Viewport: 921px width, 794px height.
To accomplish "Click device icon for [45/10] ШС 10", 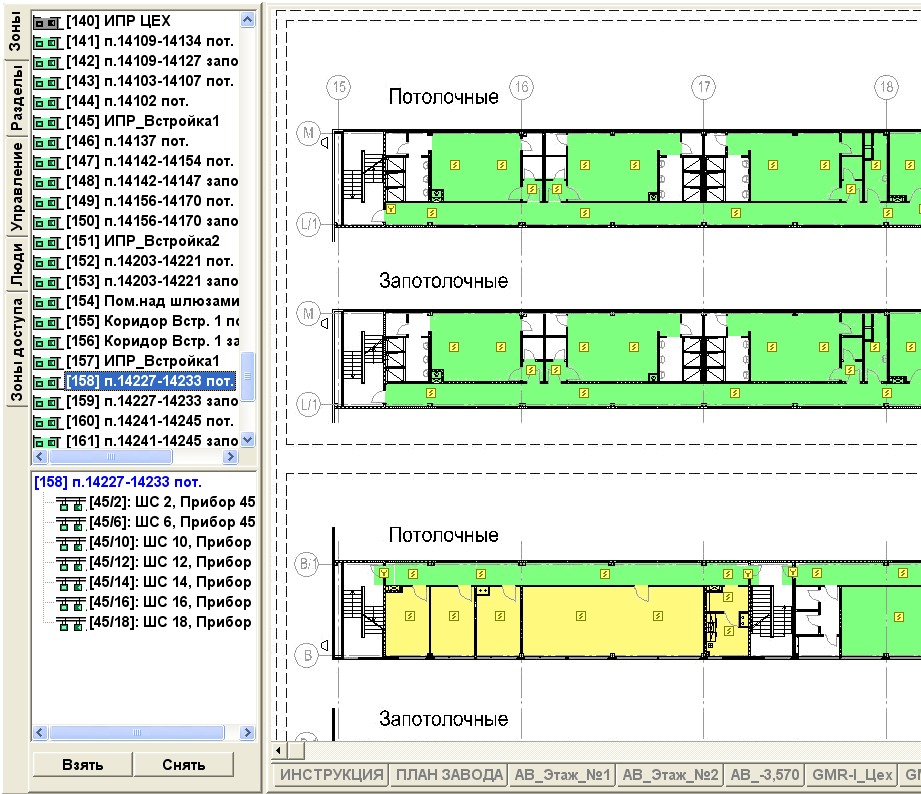I will pos(71,542).
